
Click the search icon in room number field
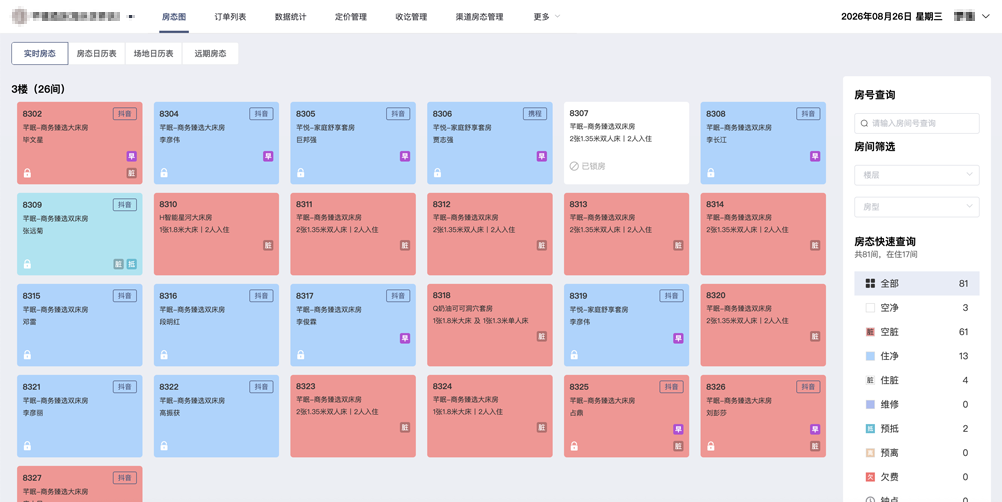click(x=865, y=123)
